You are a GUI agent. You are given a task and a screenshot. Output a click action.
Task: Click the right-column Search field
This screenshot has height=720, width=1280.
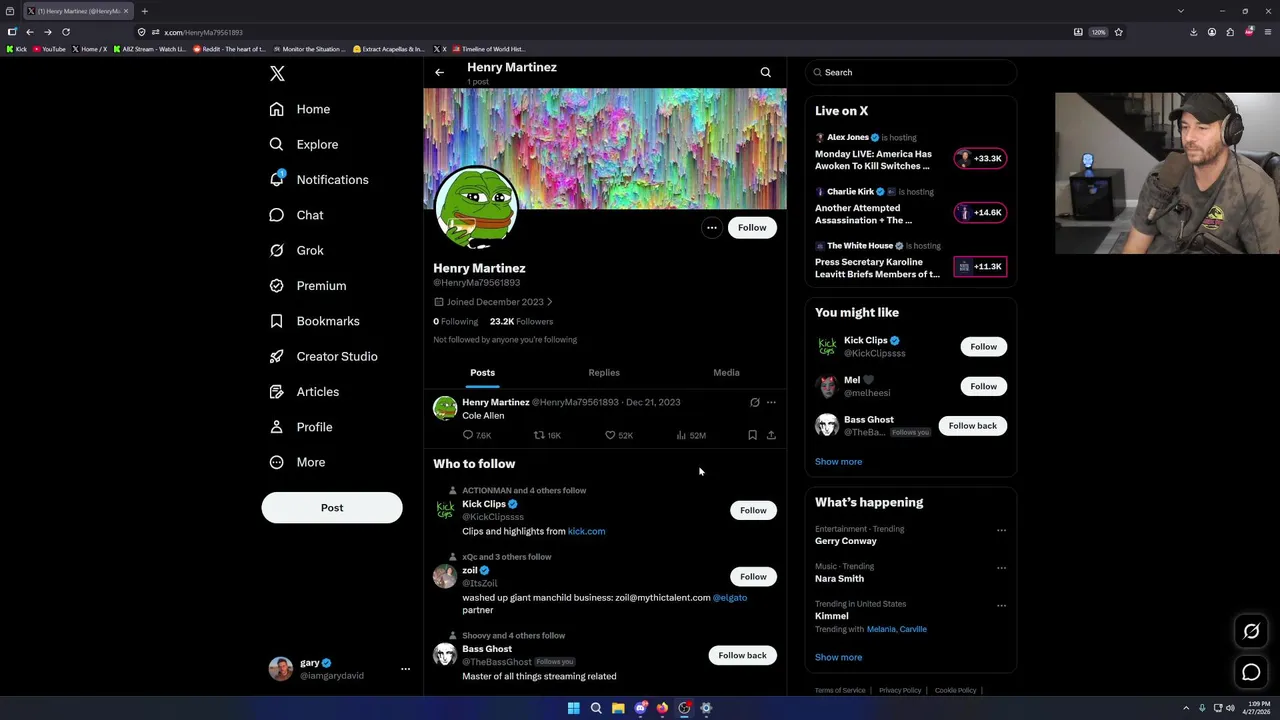coord(911,72)
